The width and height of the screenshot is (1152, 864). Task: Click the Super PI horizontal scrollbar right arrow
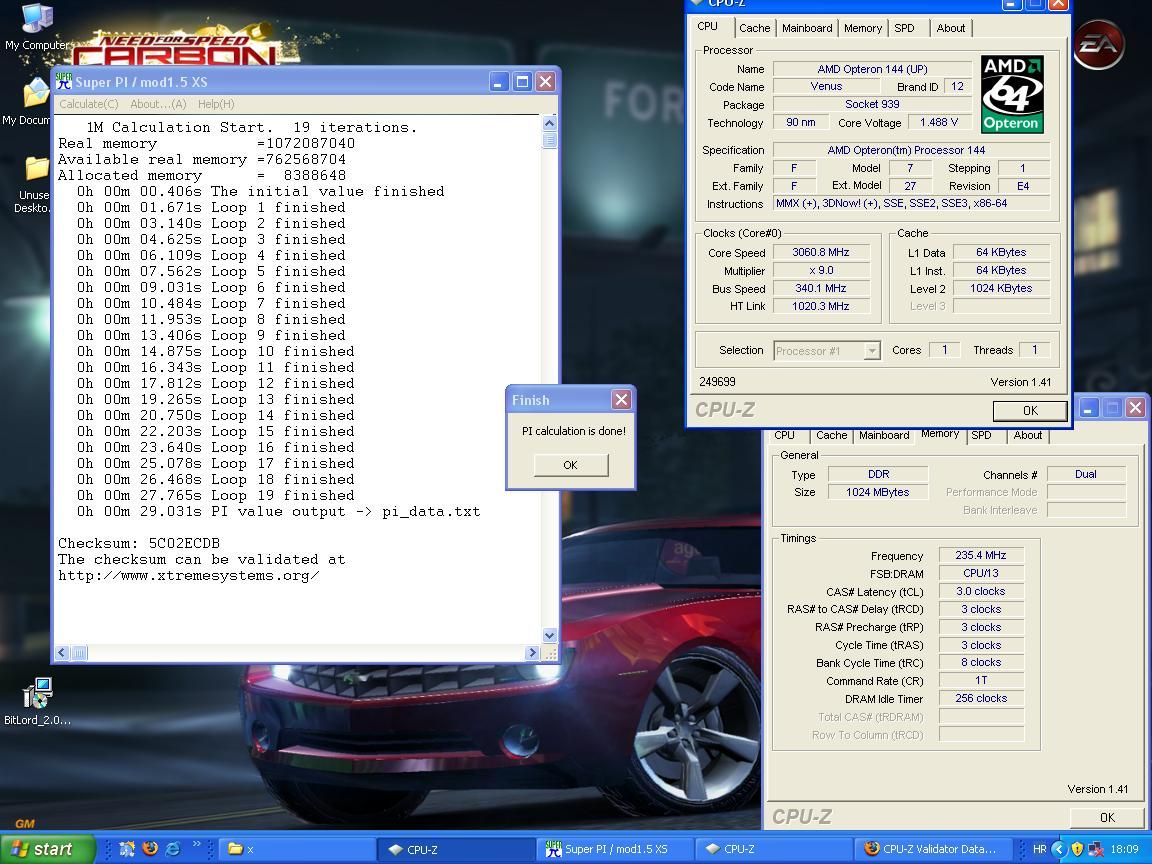click(533, 652)
